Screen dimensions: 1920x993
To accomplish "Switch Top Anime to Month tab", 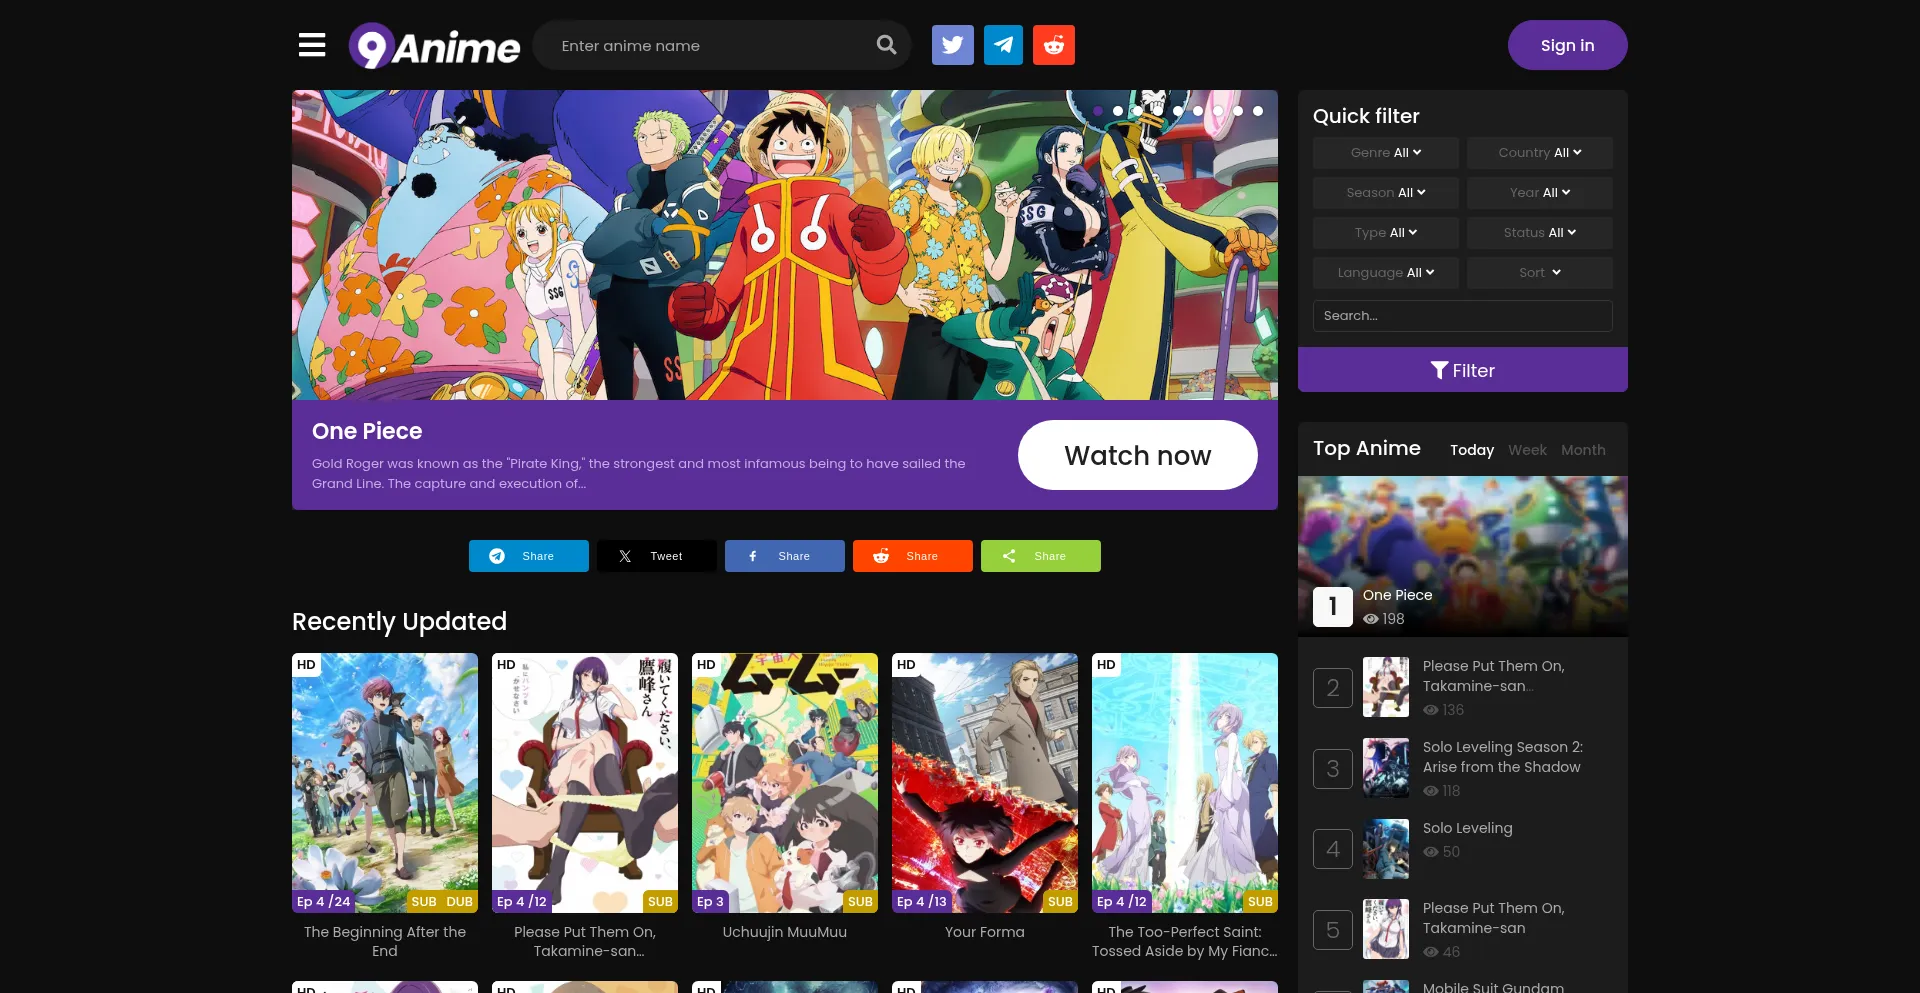I will click(1583, 450).
